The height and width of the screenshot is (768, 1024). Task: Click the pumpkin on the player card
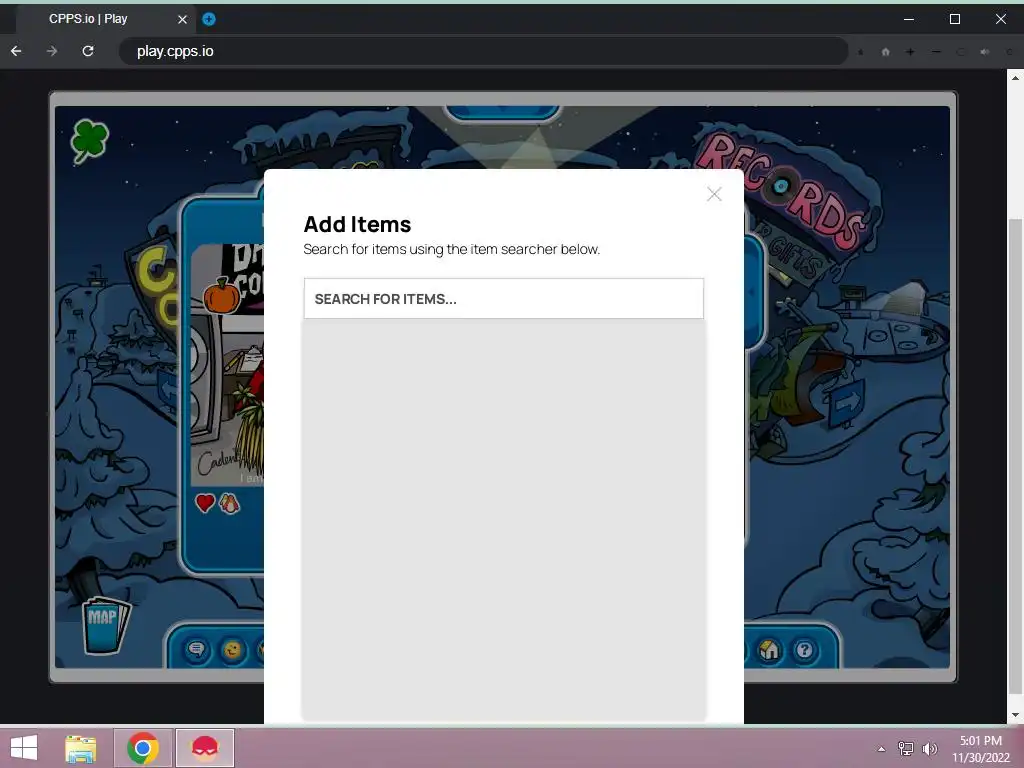[222, 295]
